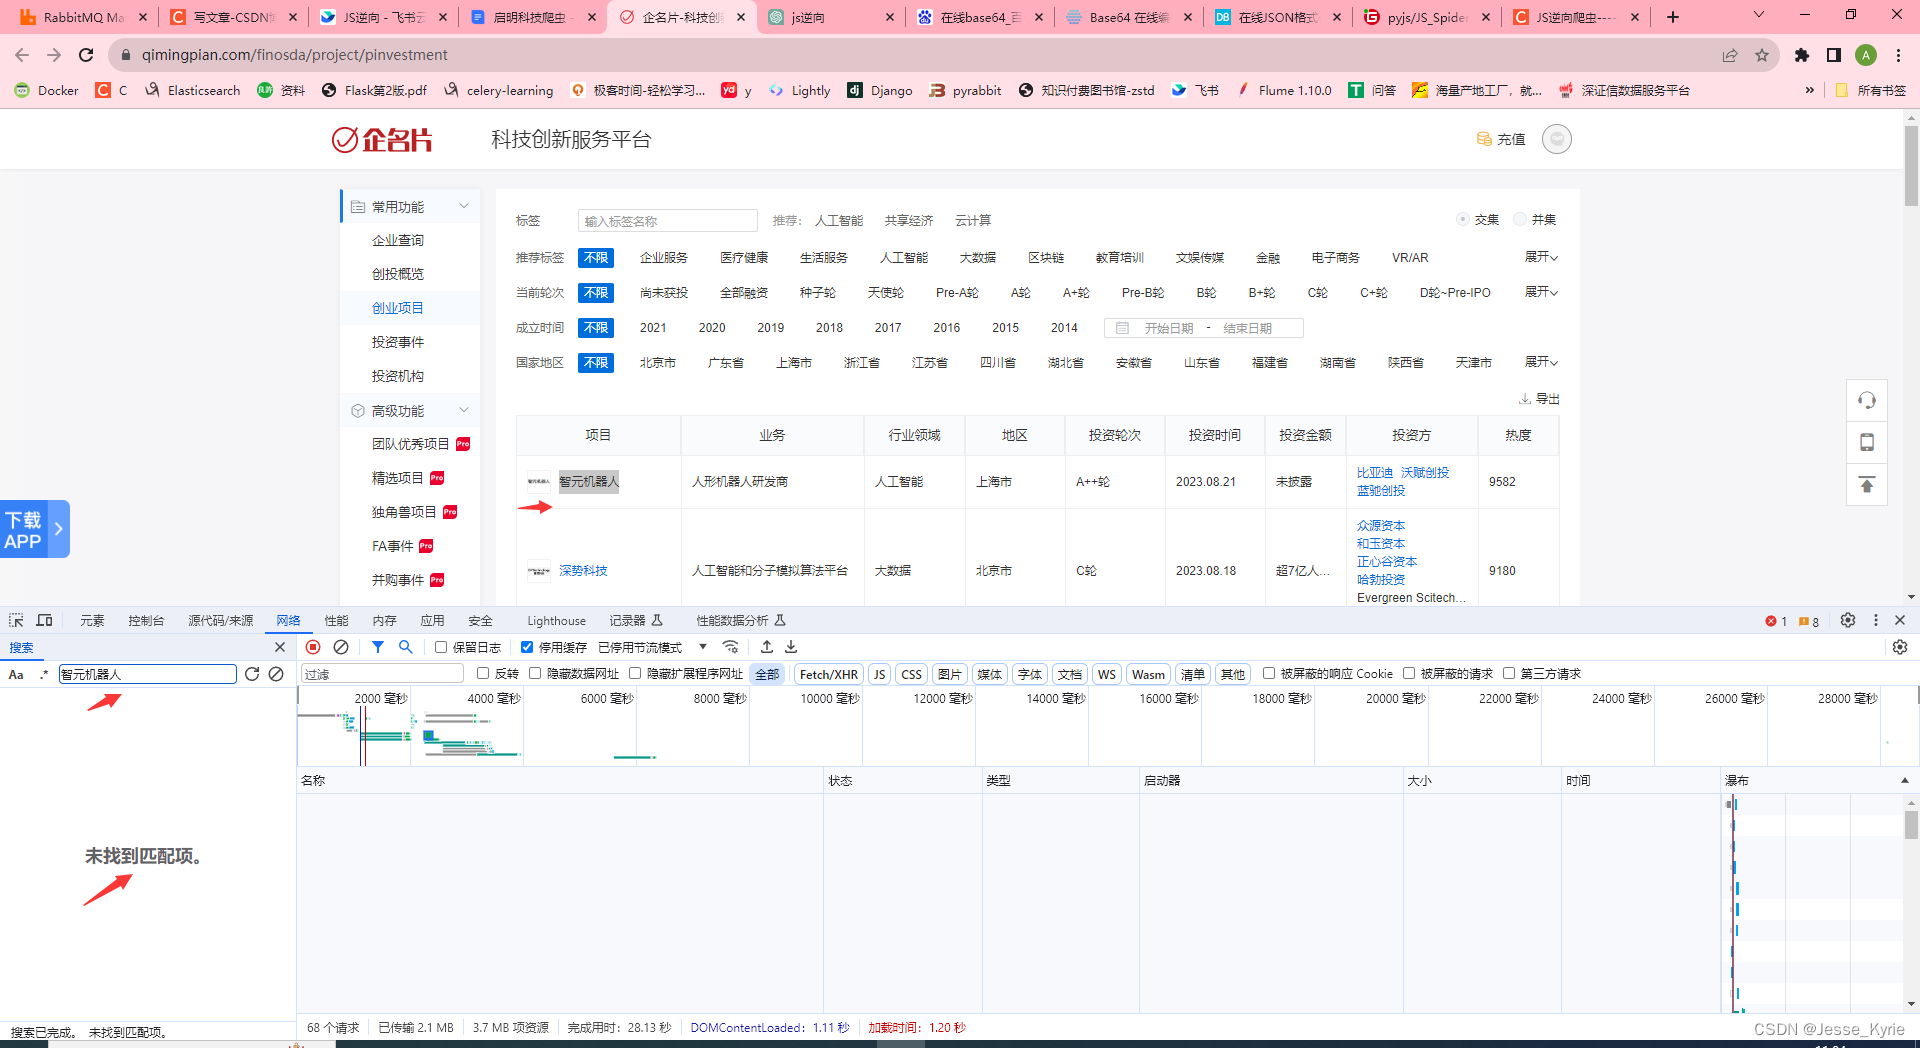
Task: Check the 第三方请求 checkbox
Action: tap(1509, 673)
